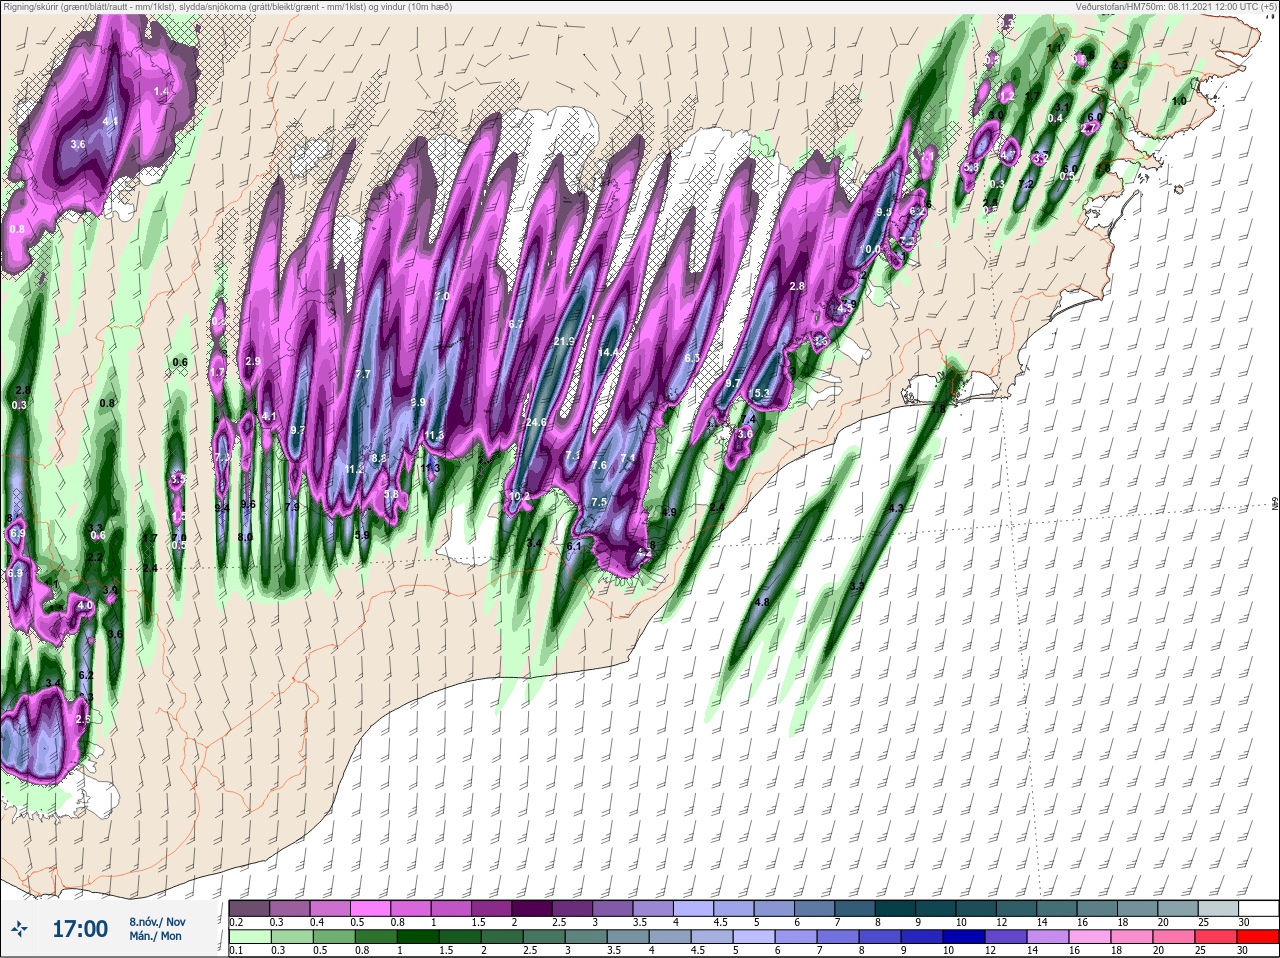Select the white swatch above top-row value 30
The height and width of the screenshot is (958, 1280).
point(1259,908)
